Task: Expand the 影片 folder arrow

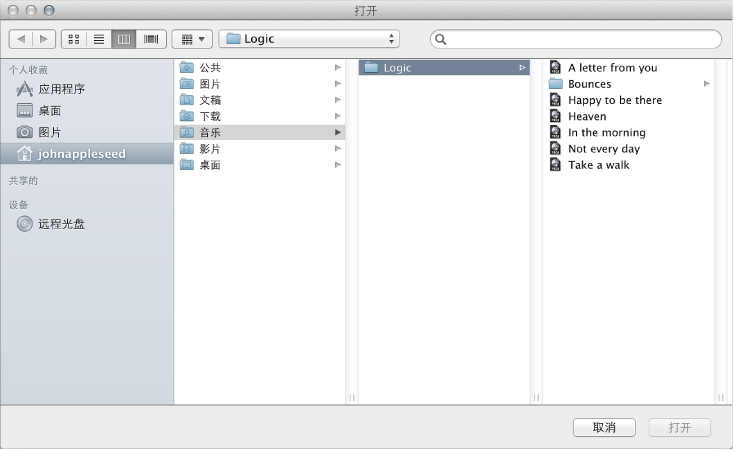Action: pos(338,149)
